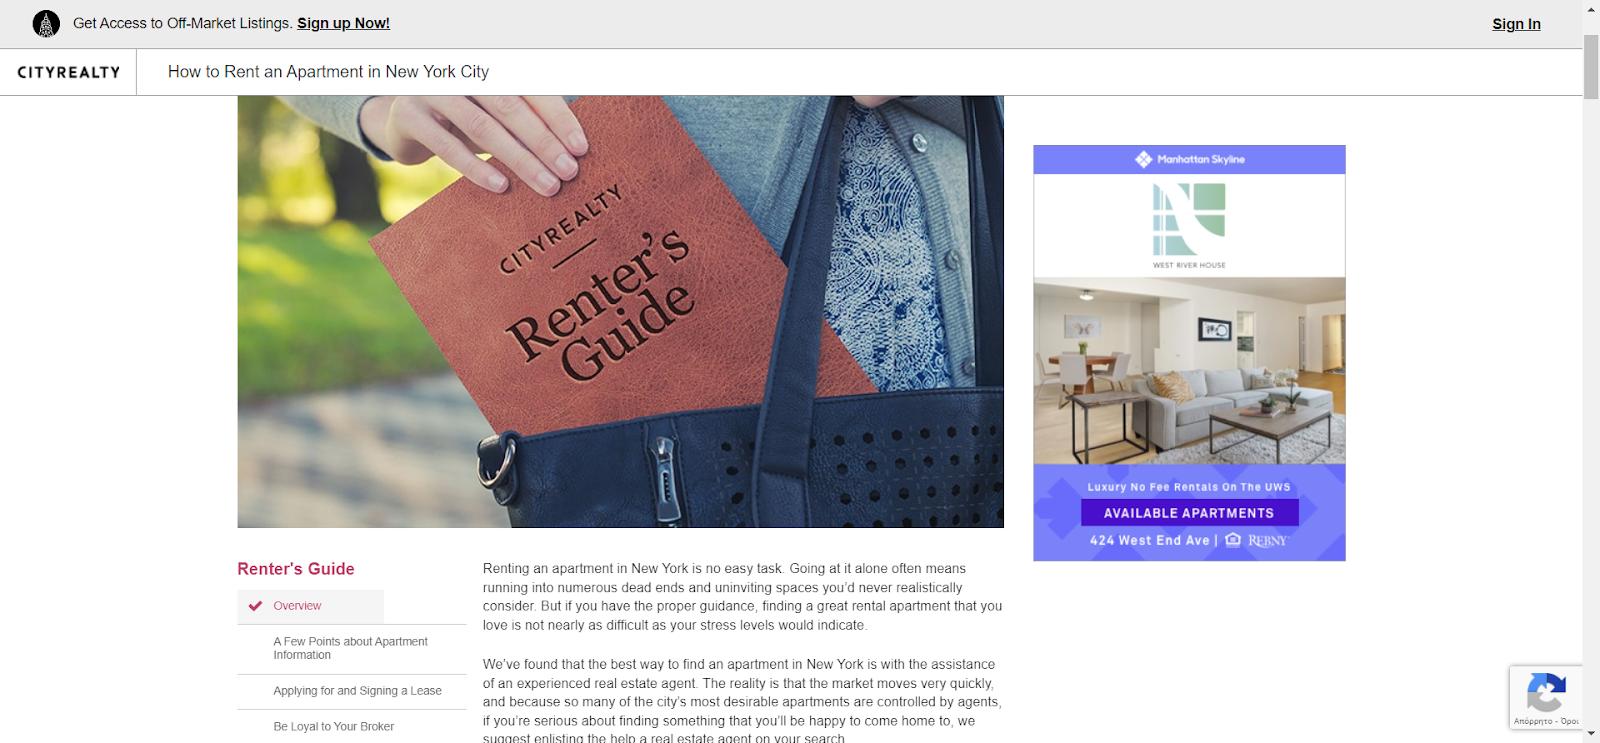Click the Manhattan Skyline logo in ad
The width and height of the screenshot is (1600, 743).
pyautogui.click(x=1190, y=159)
